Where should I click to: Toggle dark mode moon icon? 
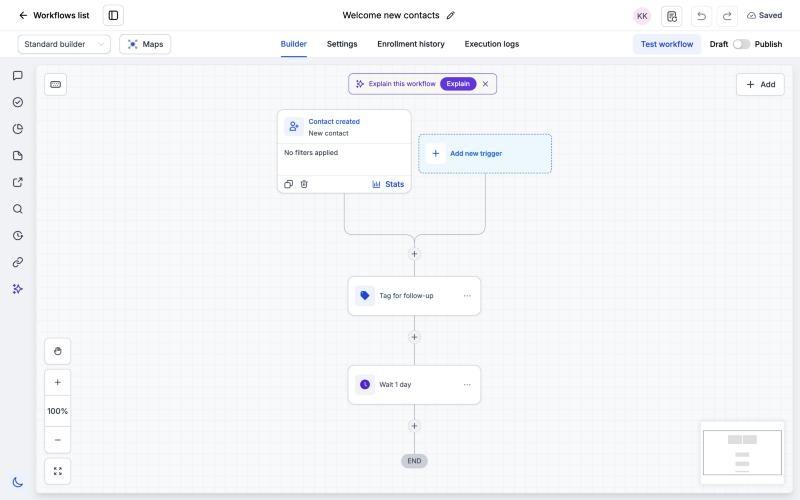pos(18,482)
